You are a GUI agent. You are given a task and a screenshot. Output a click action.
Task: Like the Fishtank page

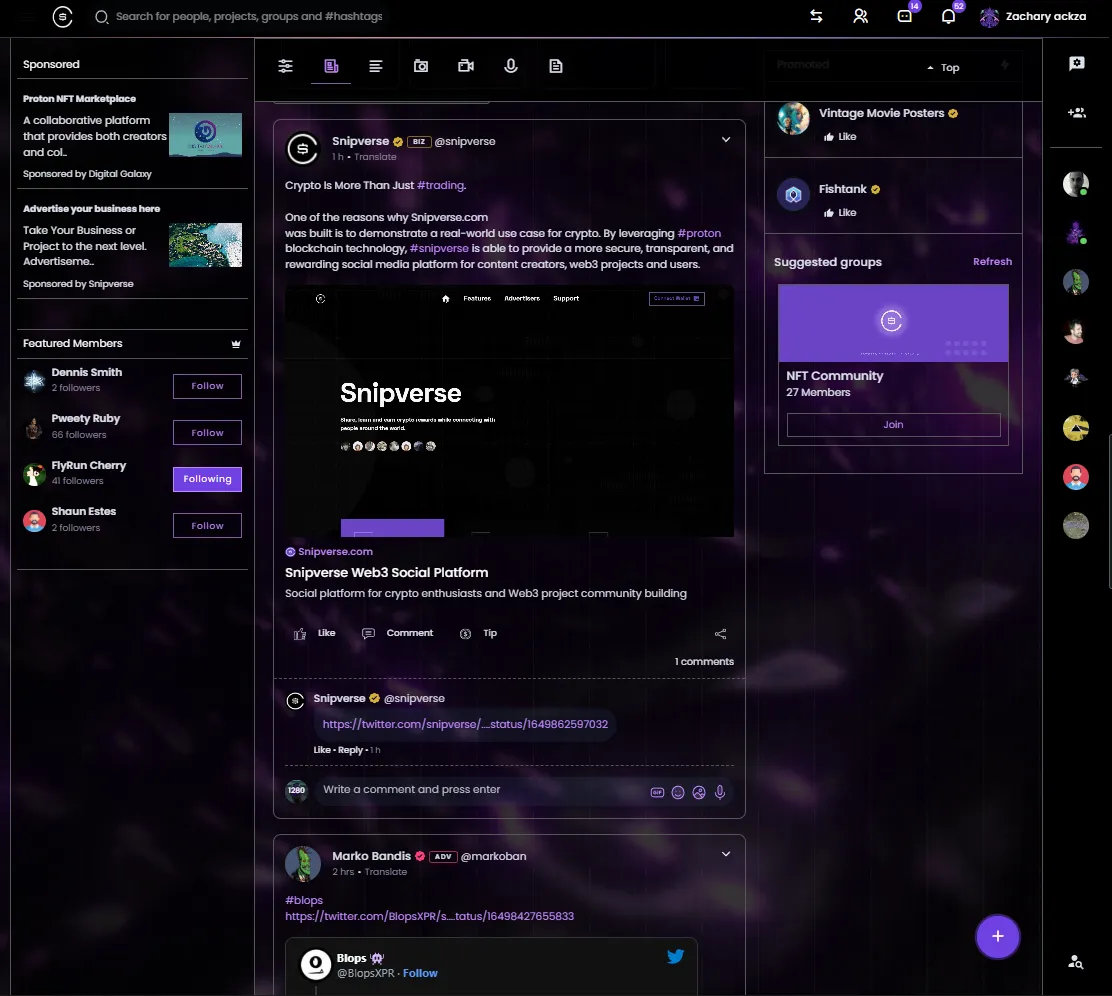[x=840, y=213]
